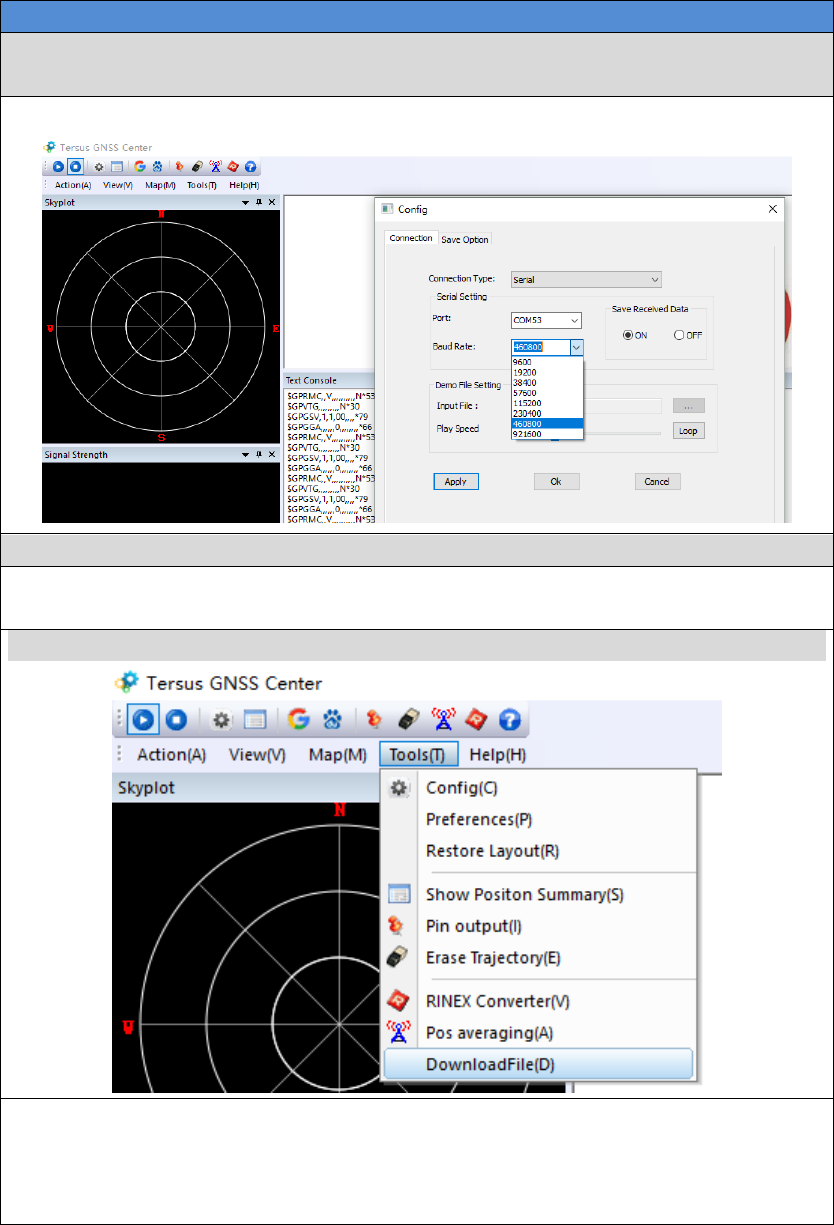Open Config via the gear toolbar icon, lower screenshot
The image size is (834, 1225).
pyautogui.click(x=221, y=719)
